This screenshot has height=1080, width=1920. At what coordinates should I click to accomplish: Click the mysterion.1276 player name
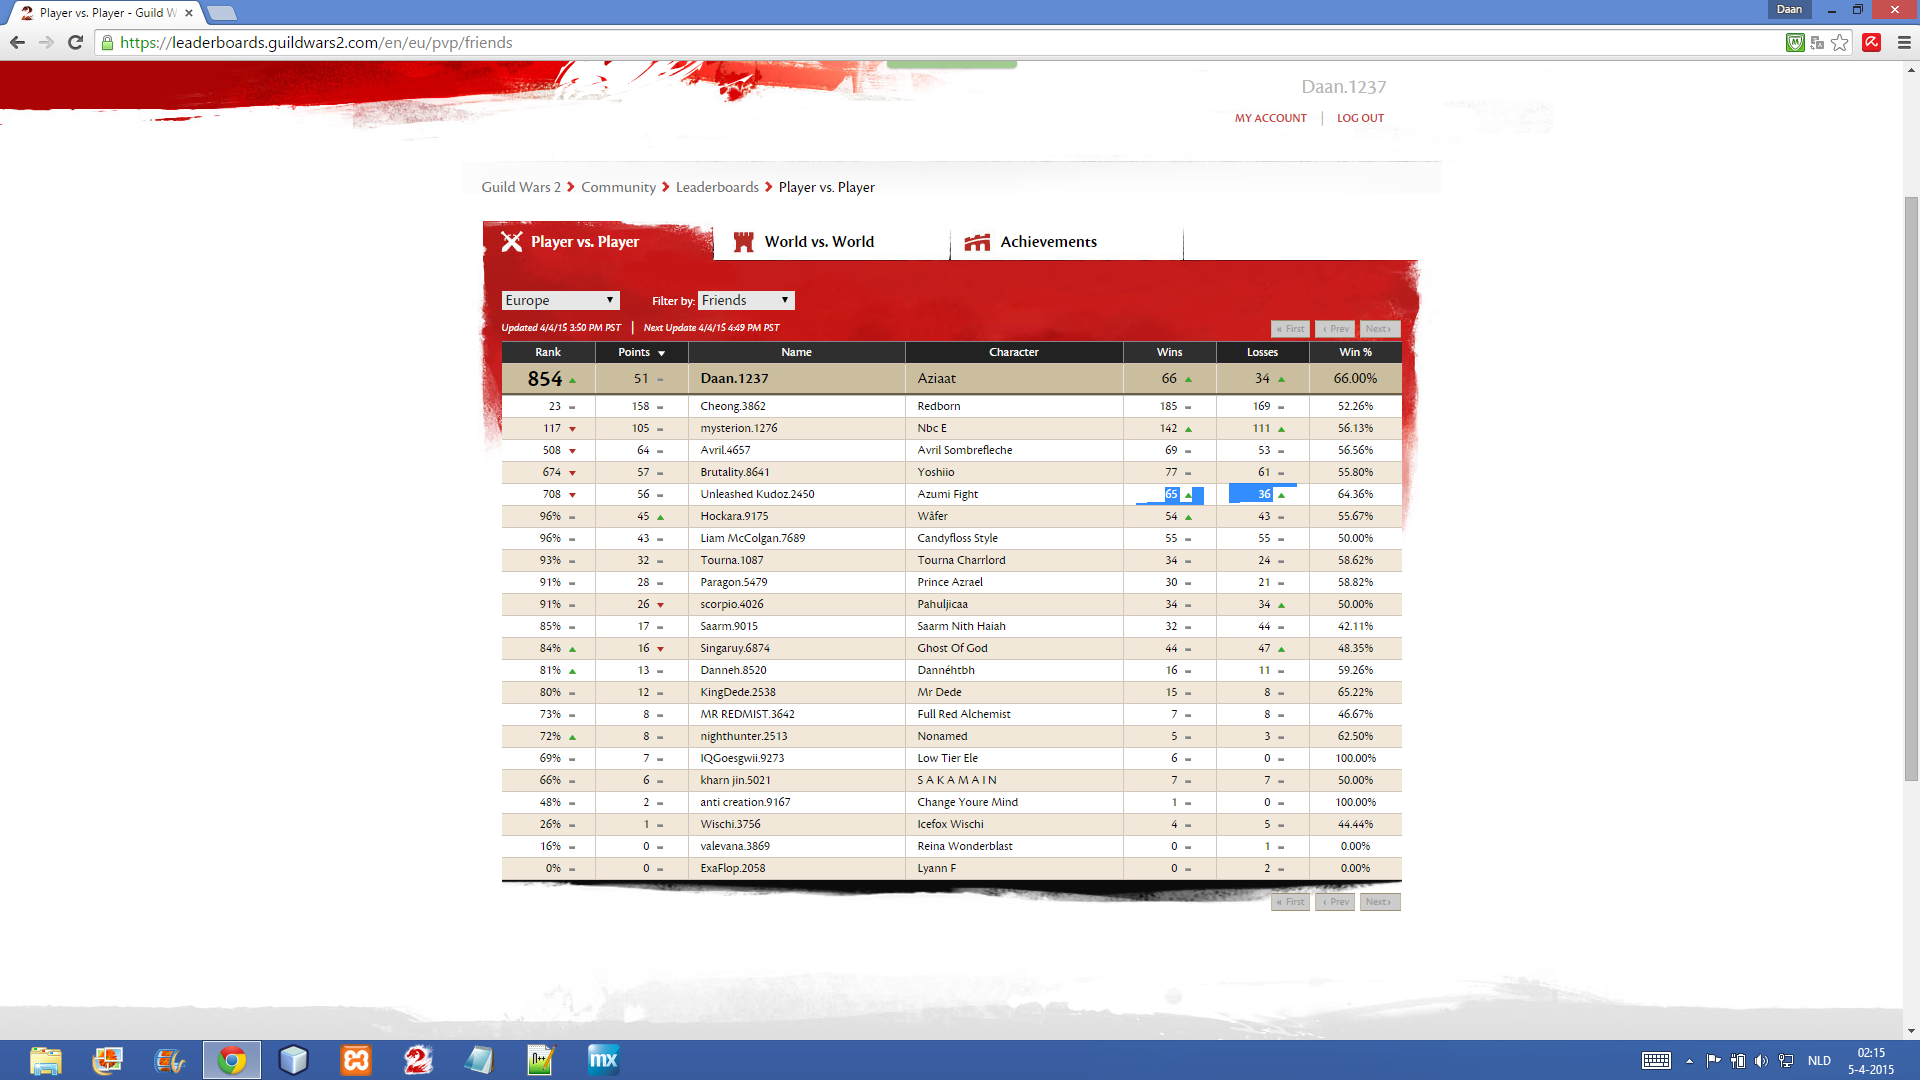click(738, 428)
